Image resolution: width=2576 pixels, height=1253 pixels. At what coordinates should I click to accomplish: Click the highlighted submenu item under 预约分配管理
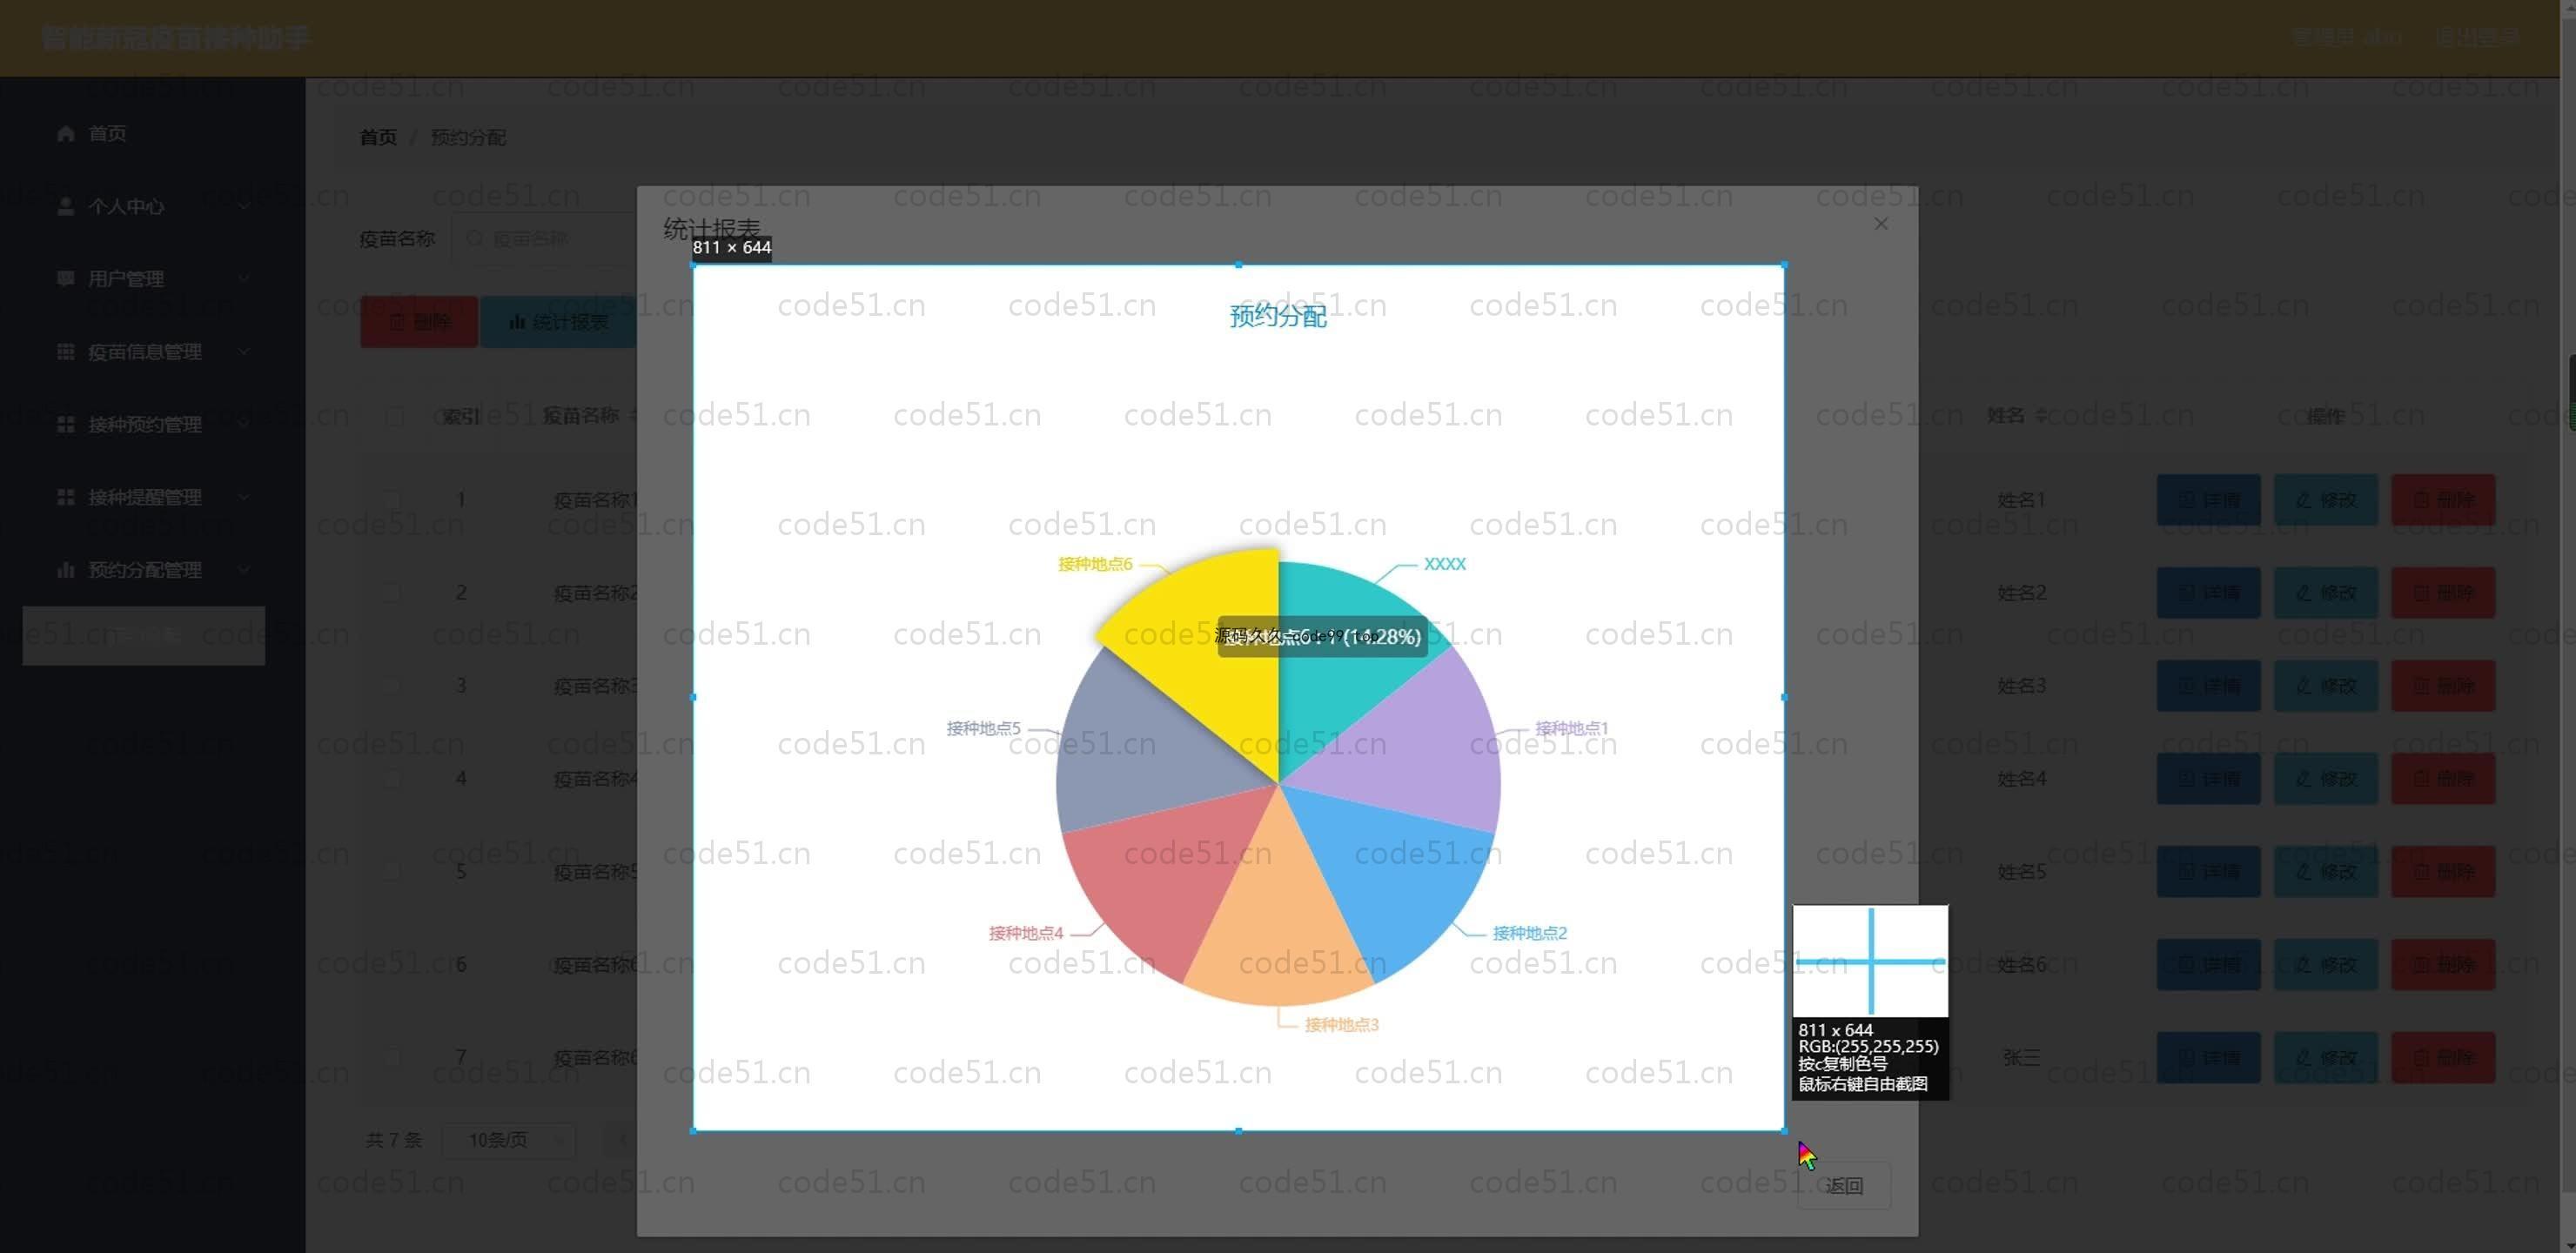(x=144, y=636)
